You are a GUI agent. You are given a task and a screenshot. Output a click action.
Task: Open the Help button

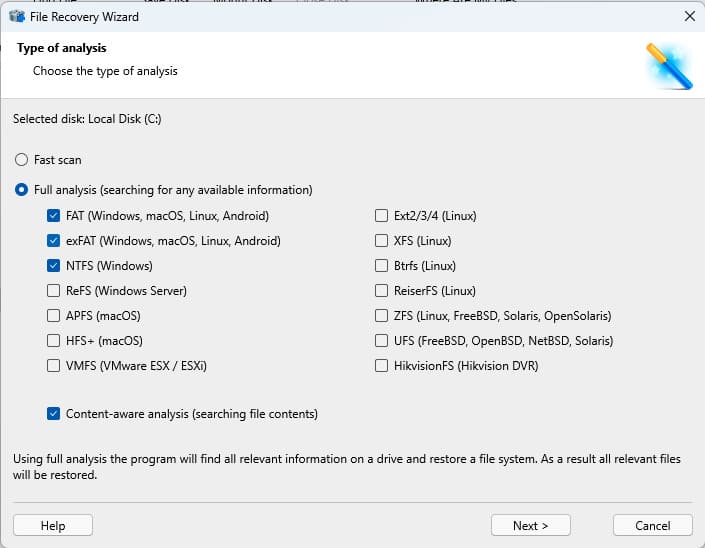click(x=53, y=526)
